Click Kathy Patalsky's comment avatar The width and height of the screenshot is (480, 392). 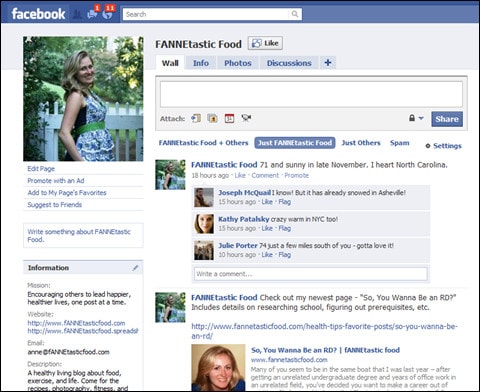[204, 224]
